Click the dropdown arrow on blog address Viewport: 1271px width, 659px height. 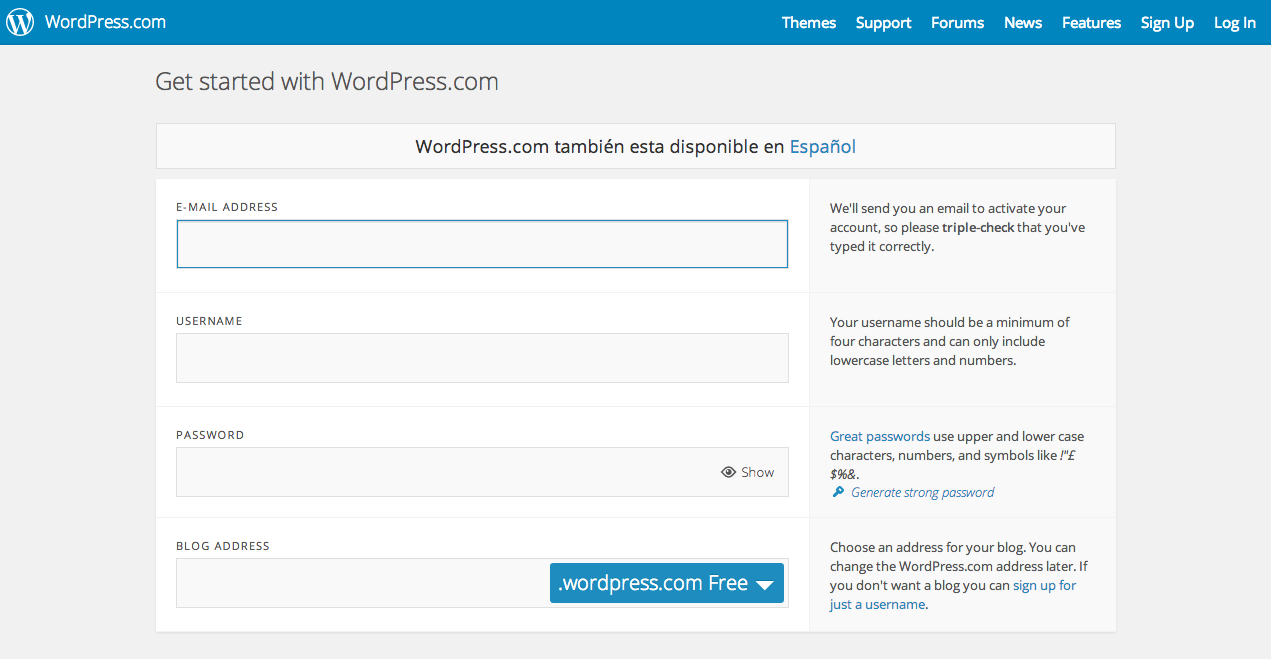pos(765,584)
